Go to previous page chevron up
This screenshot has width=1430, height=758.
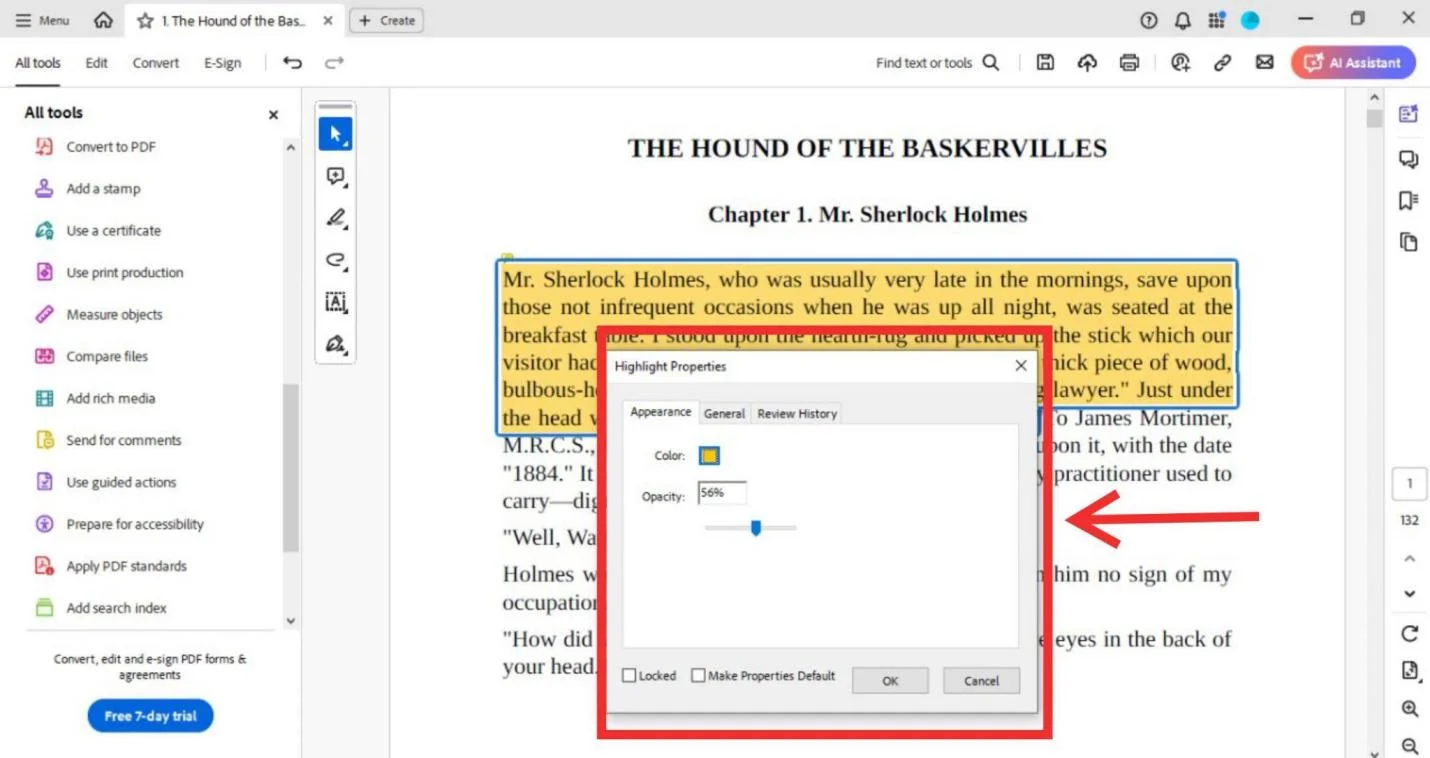click(x=1409, y=559)
